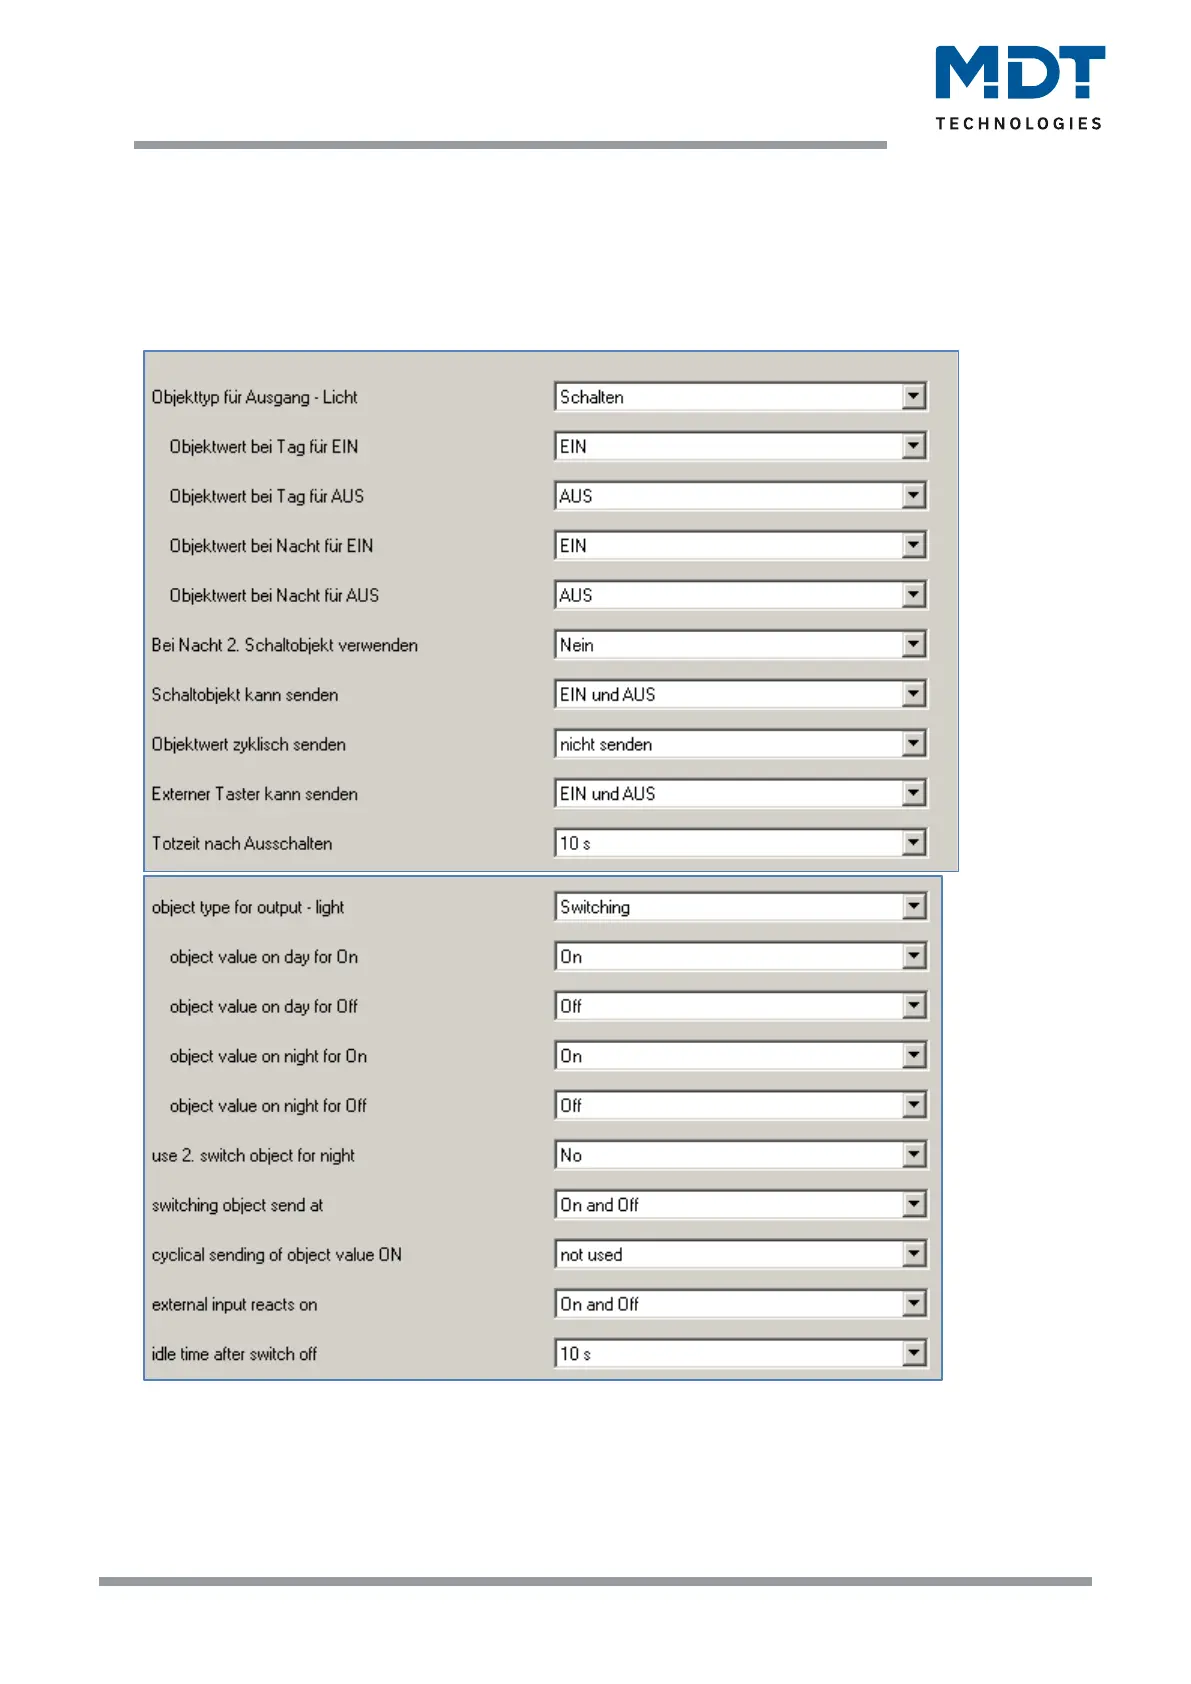Expand object value on day for On dropdown

pyautogui.click(x=913, y=957)
